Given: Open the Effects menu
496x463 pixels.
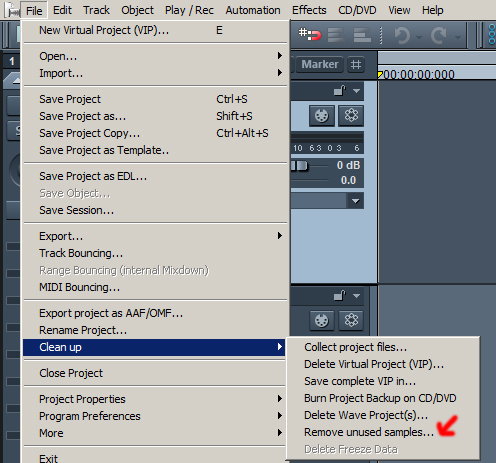Looking at the screenshot, I should (x=309, y=10).
